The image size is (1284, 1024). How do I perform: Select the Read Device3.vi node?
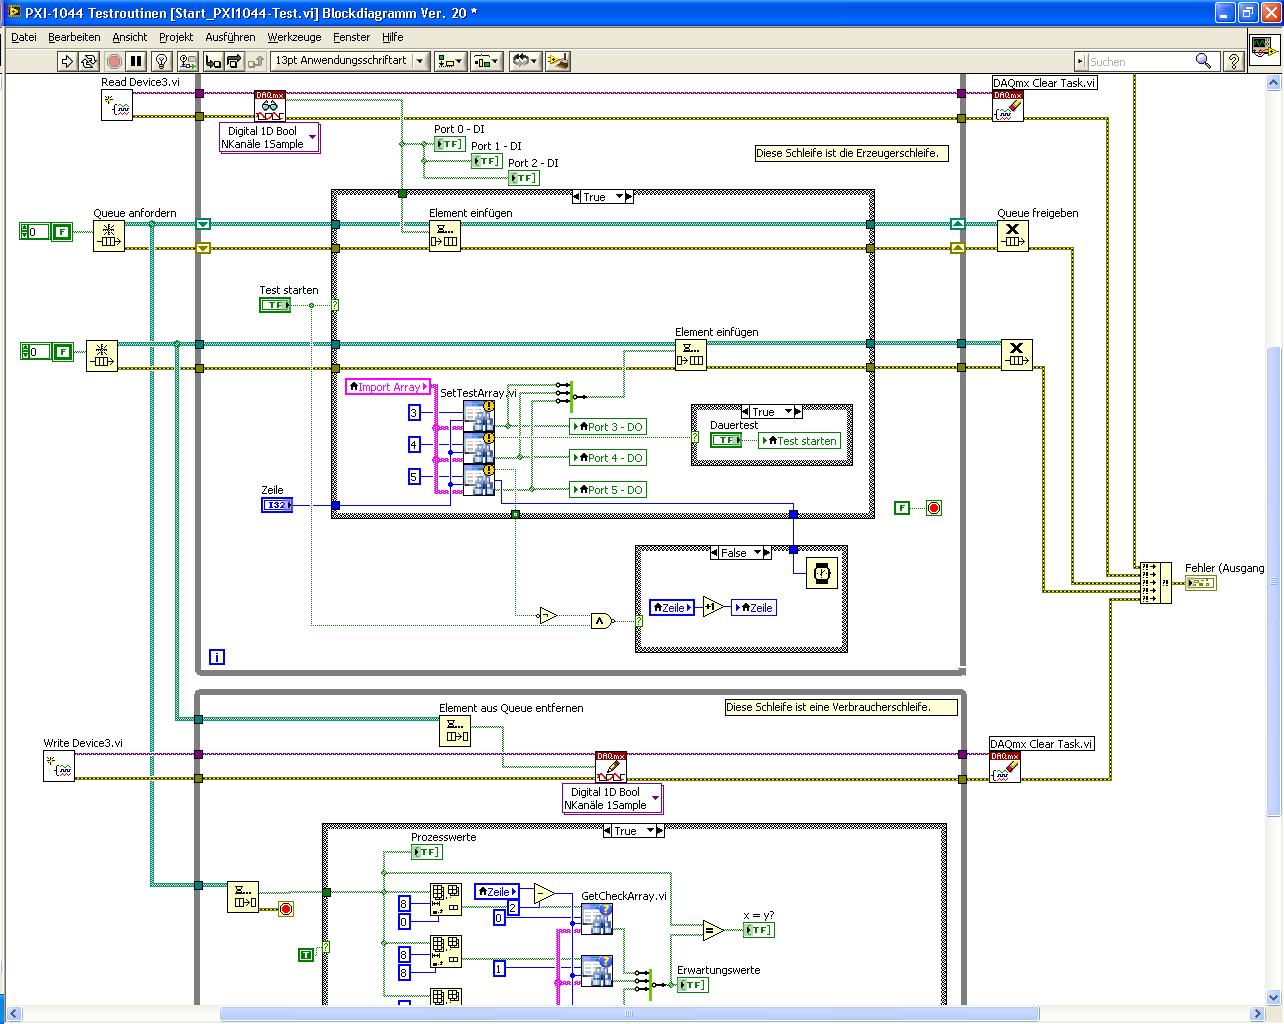pos(117,105)
